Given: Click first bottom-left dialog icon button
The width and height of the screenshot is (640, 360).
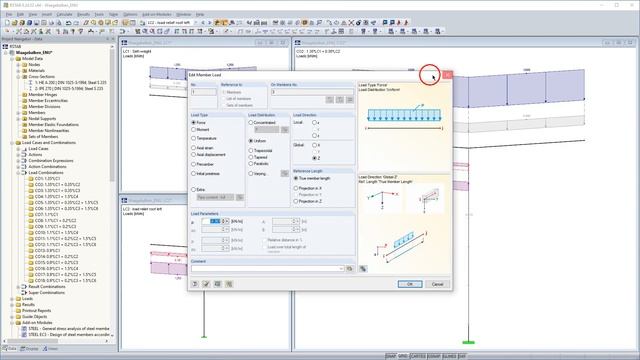Looking at the screenshot, I should 195,284.
